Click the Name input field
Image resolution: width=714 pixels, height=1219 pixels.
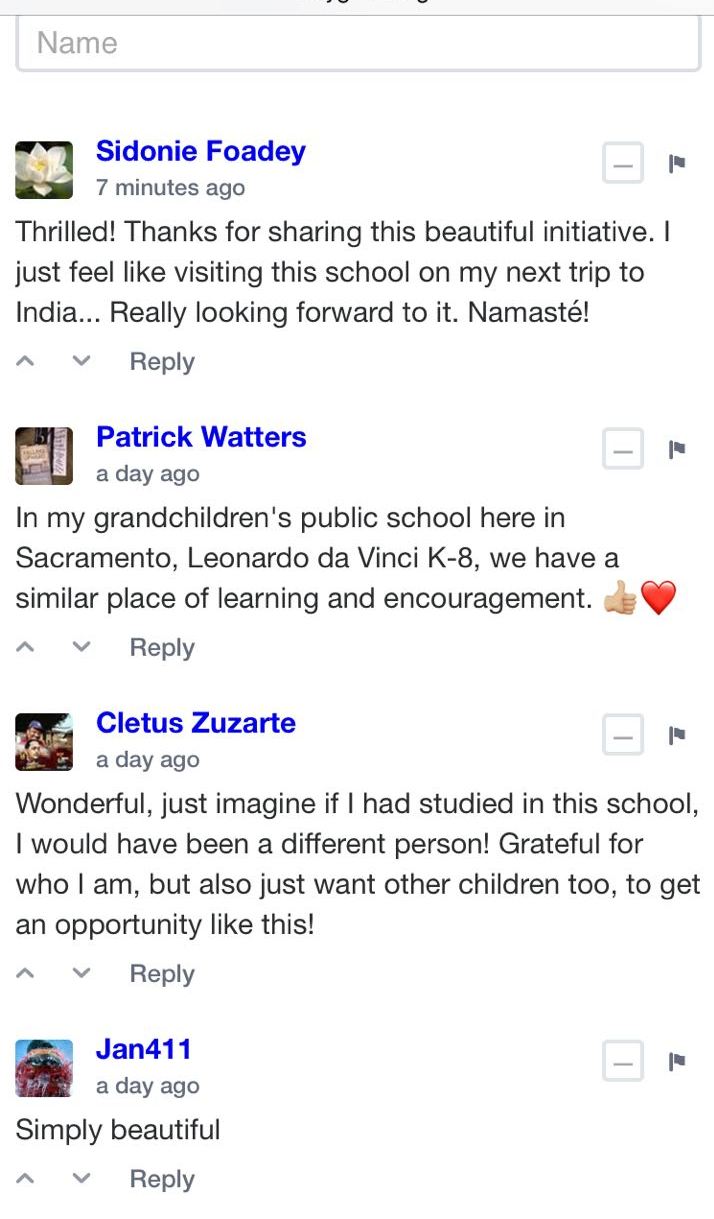pos(358,43)
